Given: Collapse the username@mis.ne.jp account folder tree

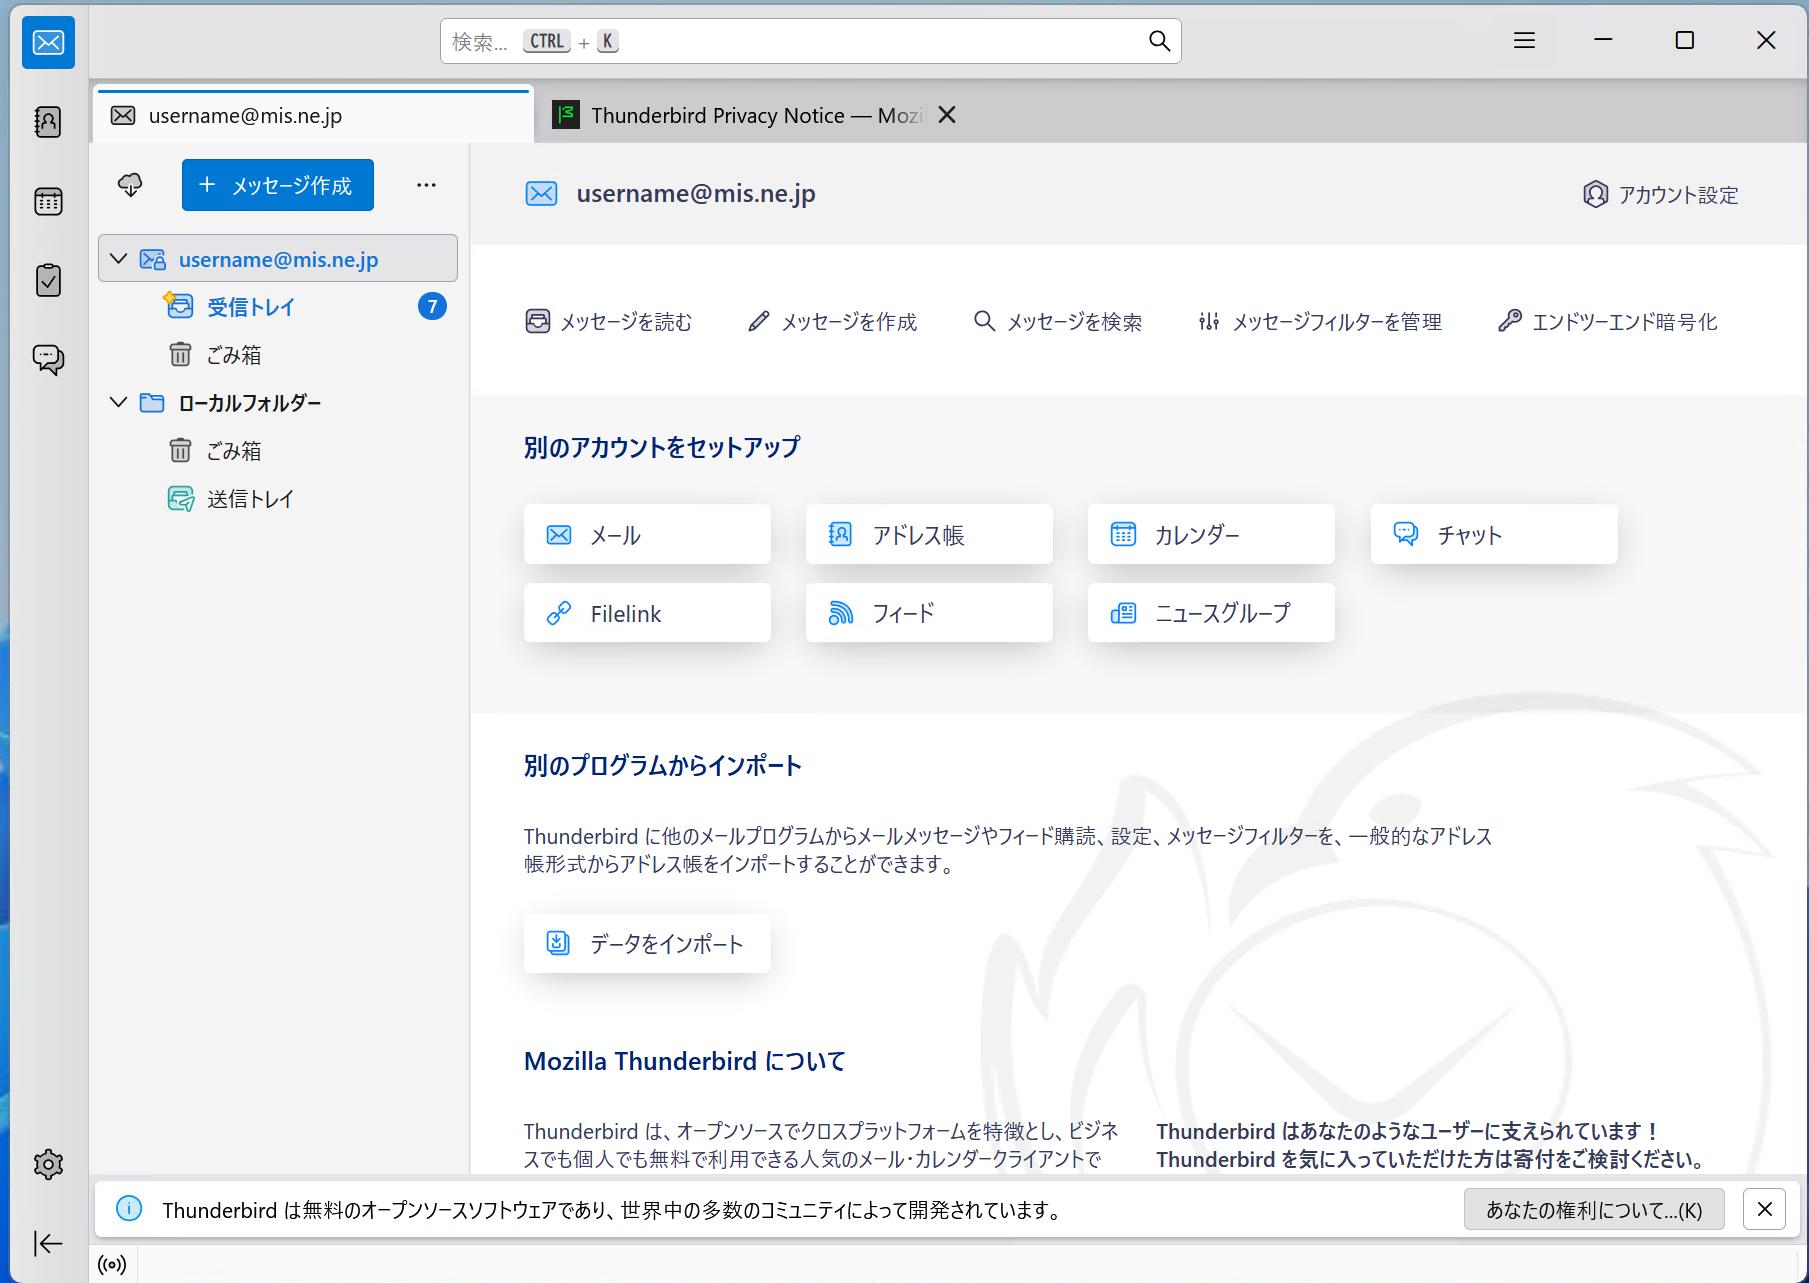Looking at the screenshot, I should (x=119, y=259).
